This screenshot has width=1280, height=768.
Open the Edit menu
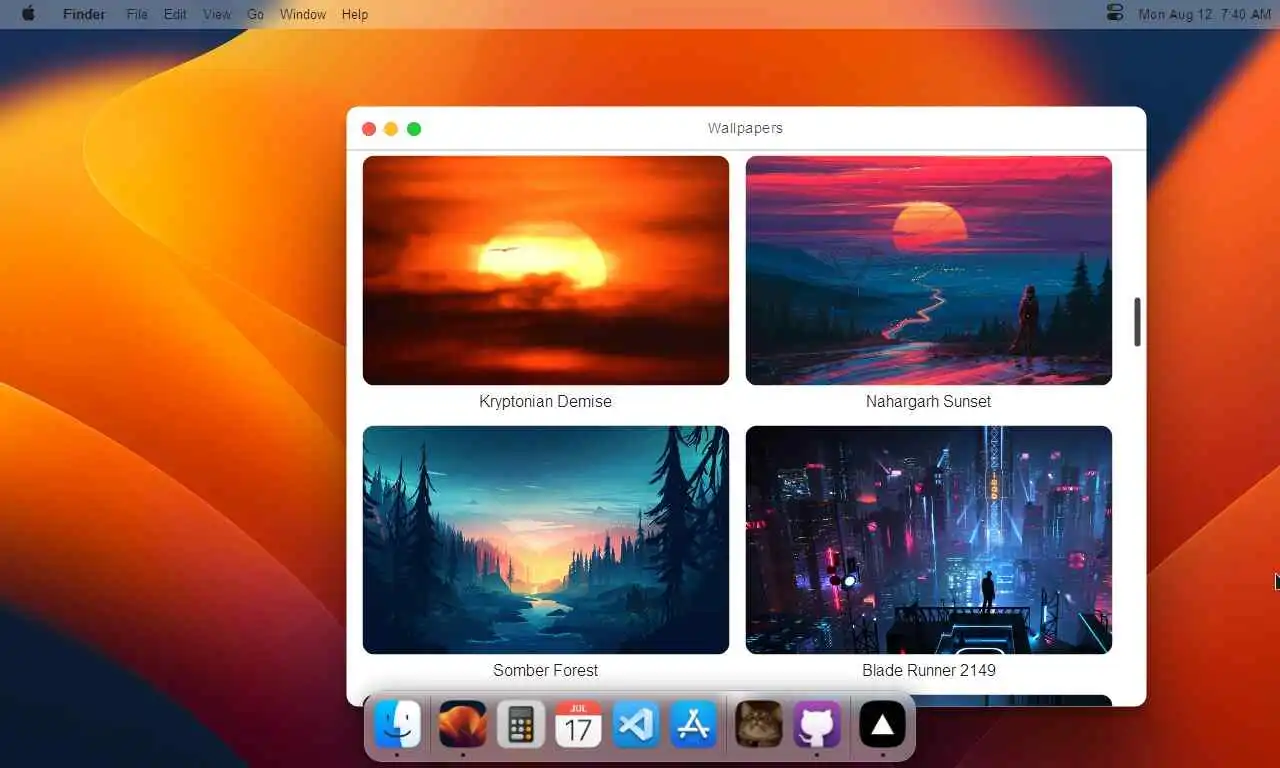tap(175, 14)
